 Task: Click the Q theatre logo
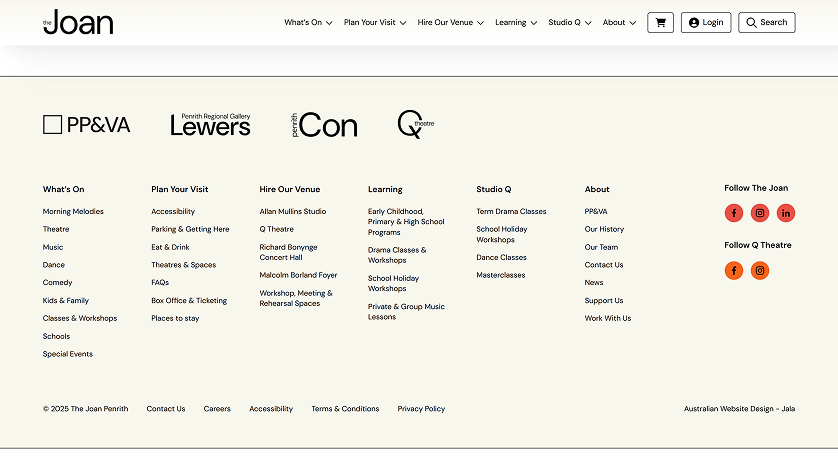tap(416, 124)
